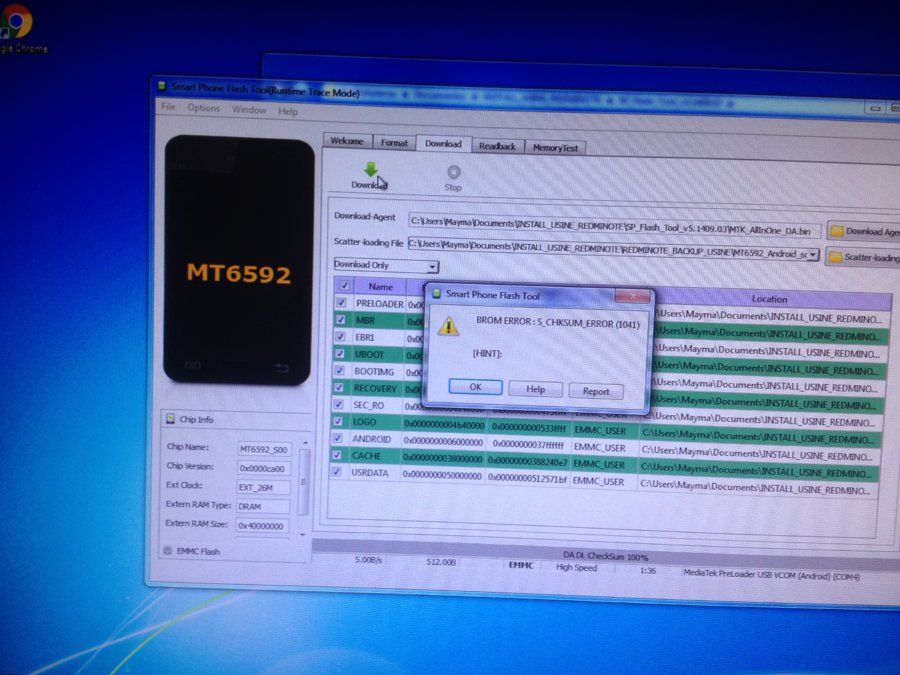This screenshot has height=675, width=900.
Task: Click the High Speed status entry
Action: click(576, 567)
